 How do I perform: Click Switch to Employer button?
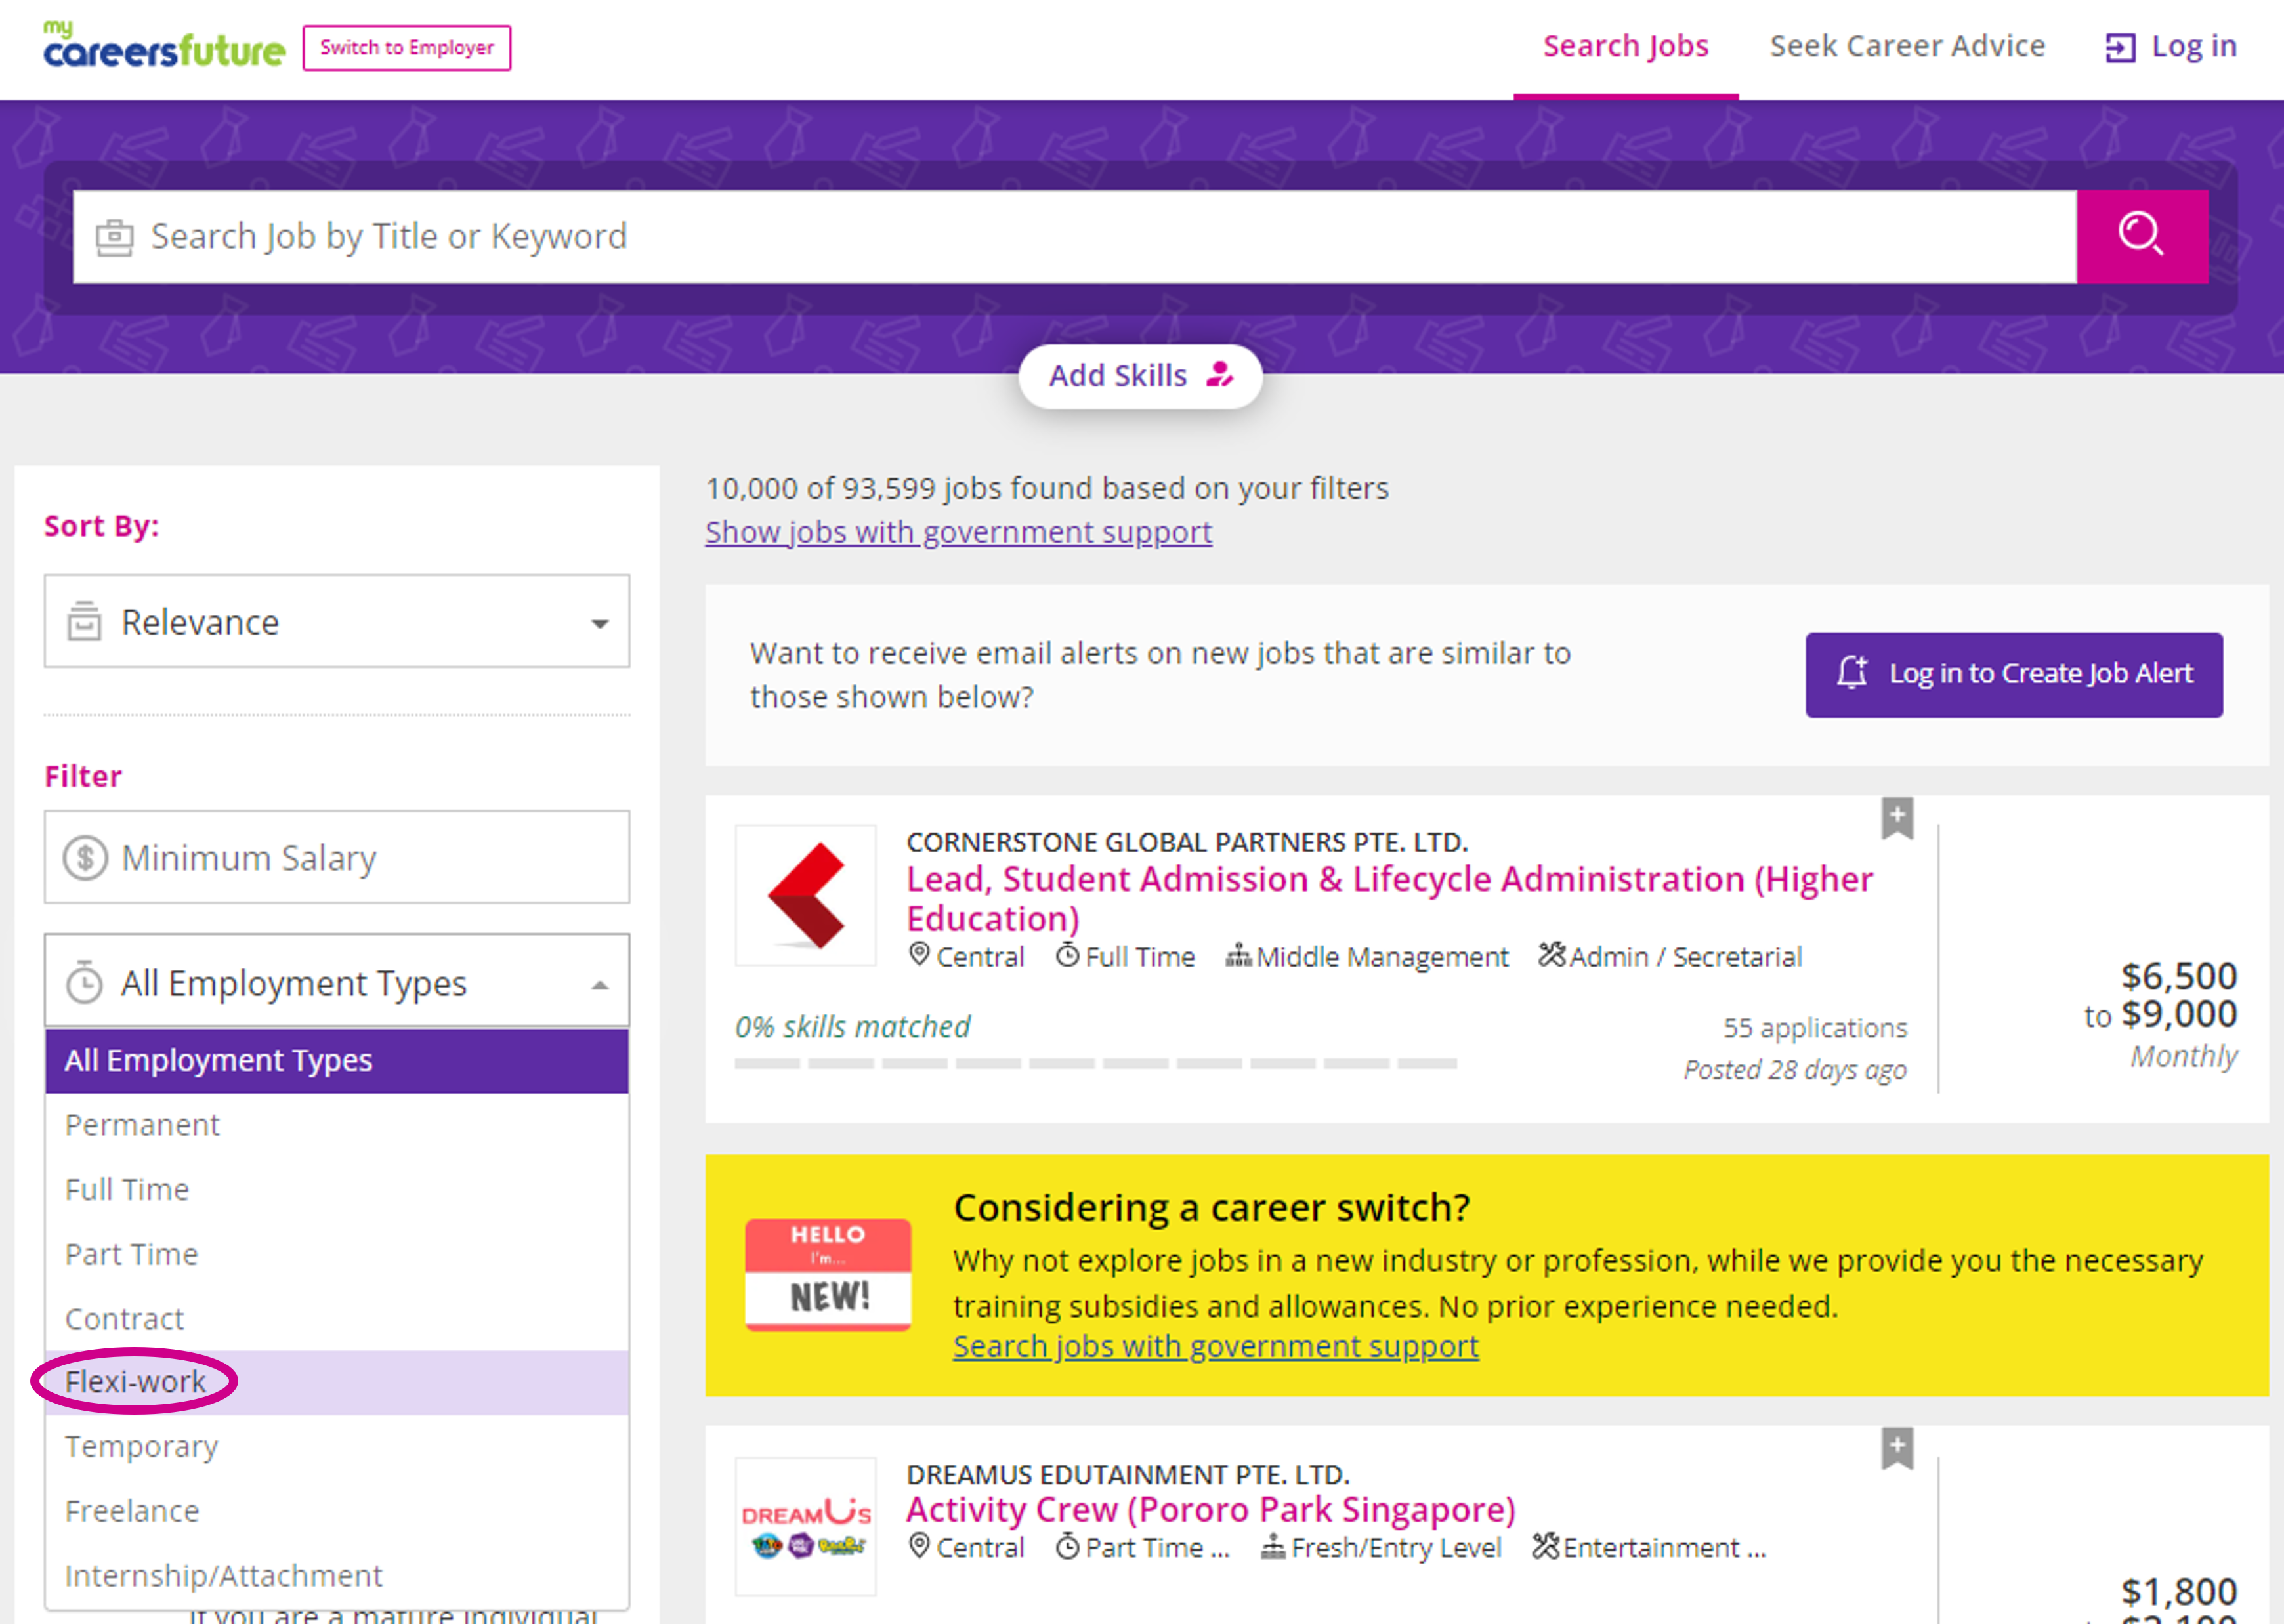(x=407, y=48)
